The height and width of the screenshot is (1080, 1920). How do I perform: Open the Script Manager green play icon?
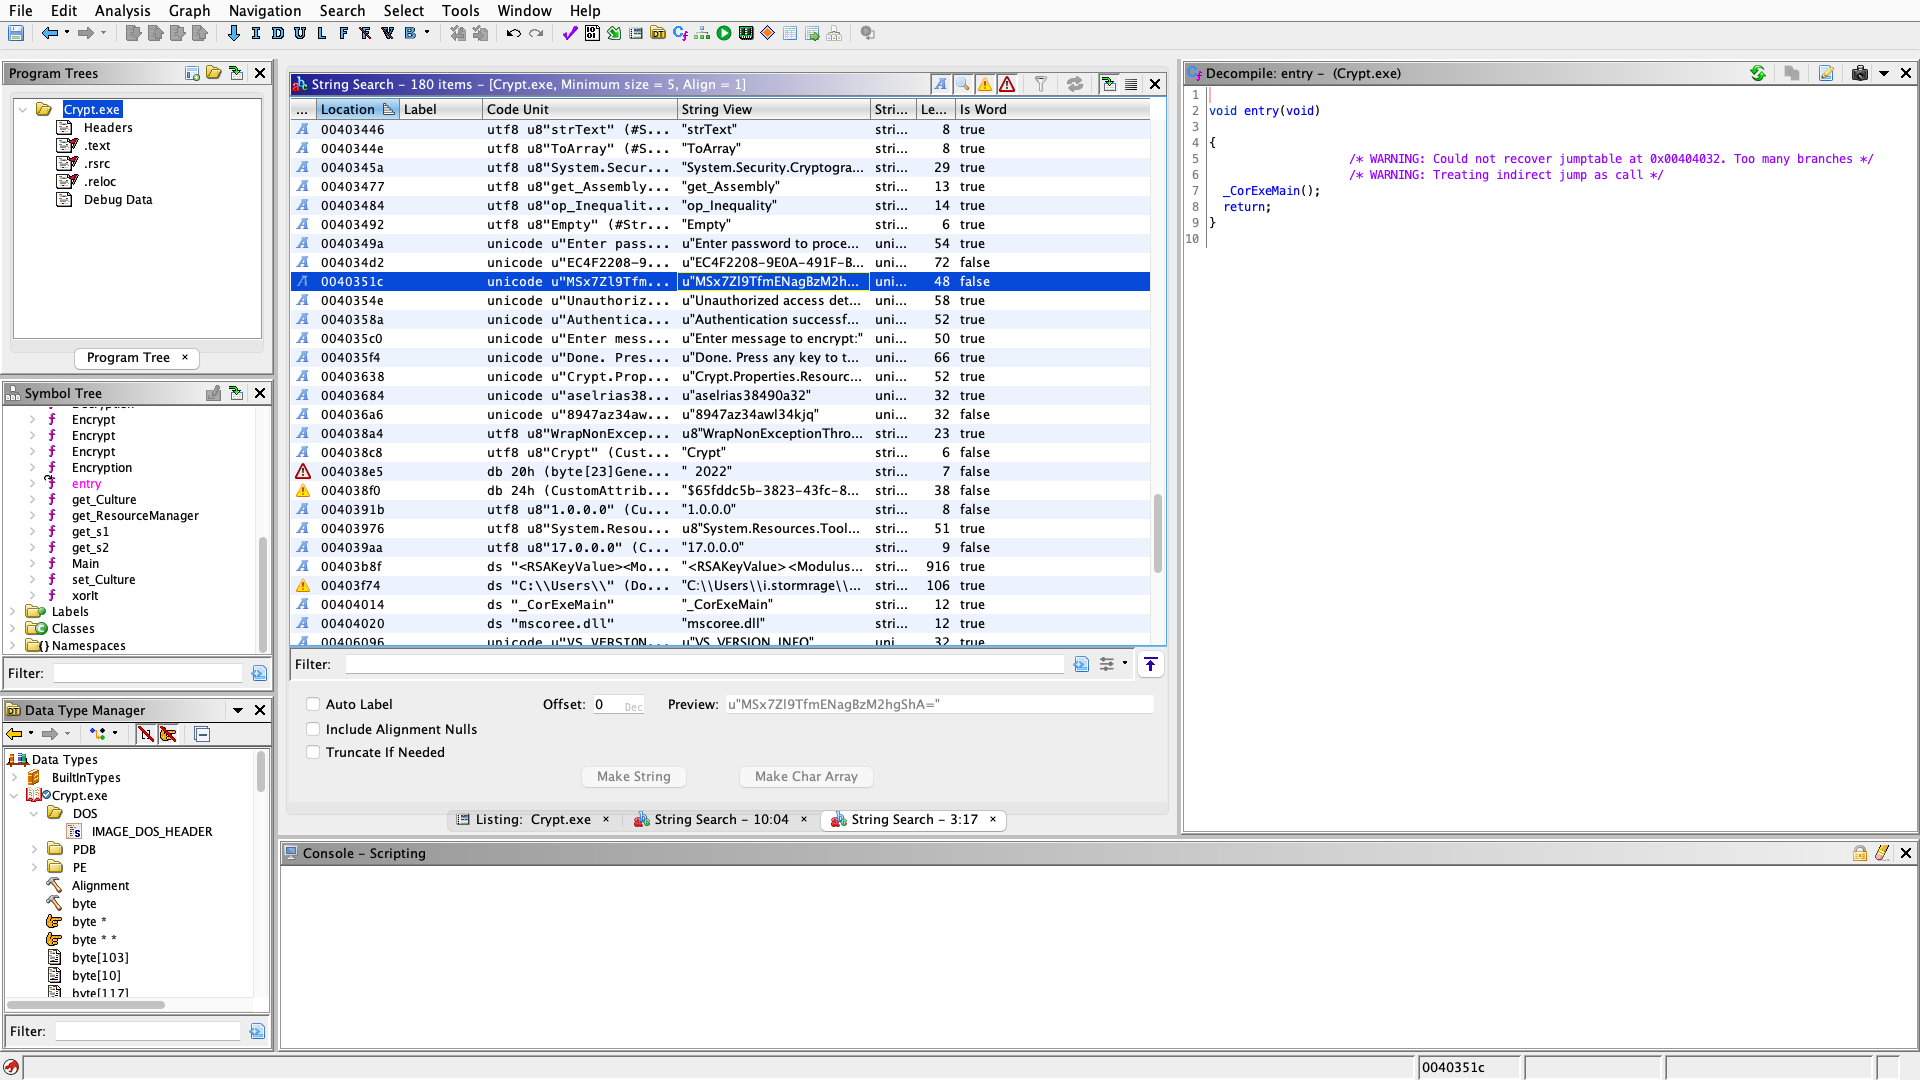(724, 33)
